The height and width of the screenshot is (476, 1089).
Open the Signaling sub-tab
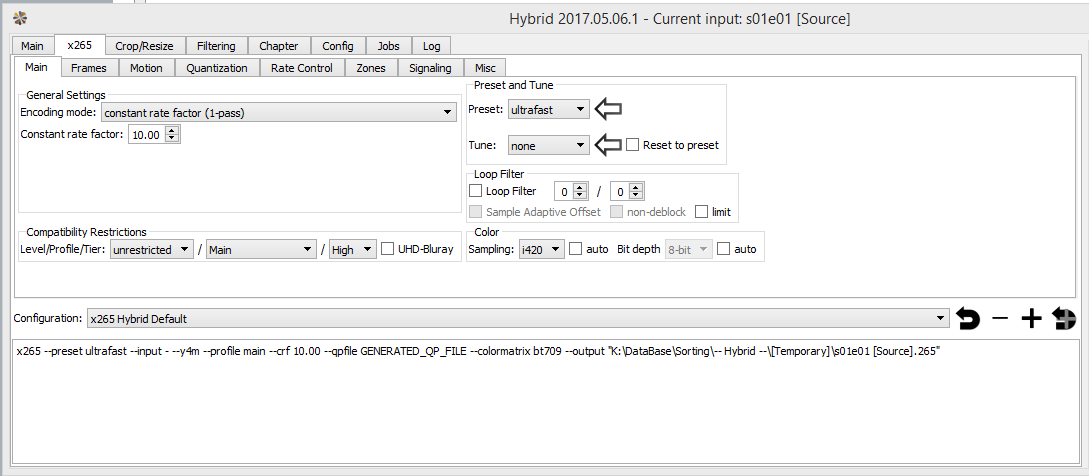tap(430, 68)
